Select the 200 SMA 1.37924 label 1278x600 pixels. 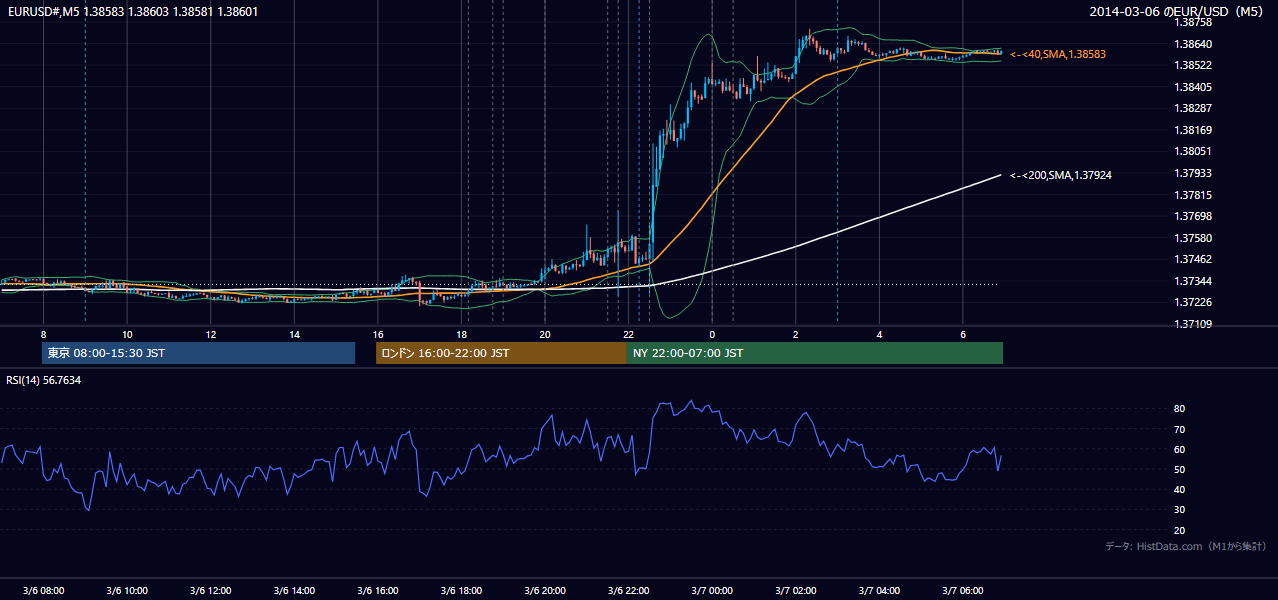[1061, 175]
